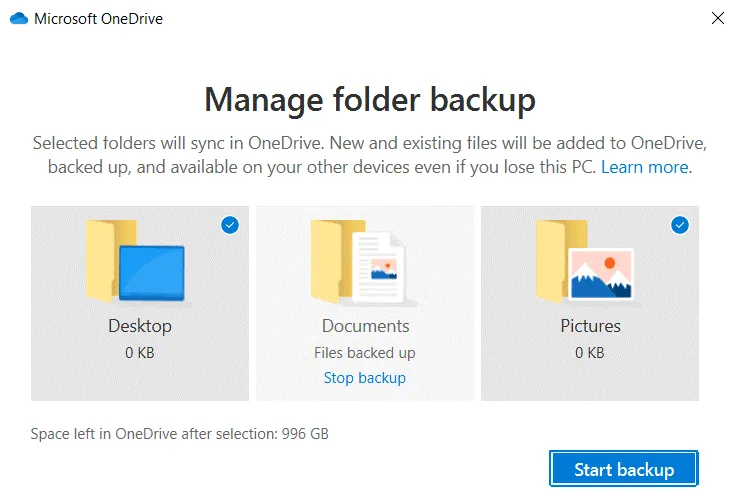Image resolution: width=739 pixels, height=499 pixels.
Task: Click the 'Files backed up' status text
Action: point(365,352)
